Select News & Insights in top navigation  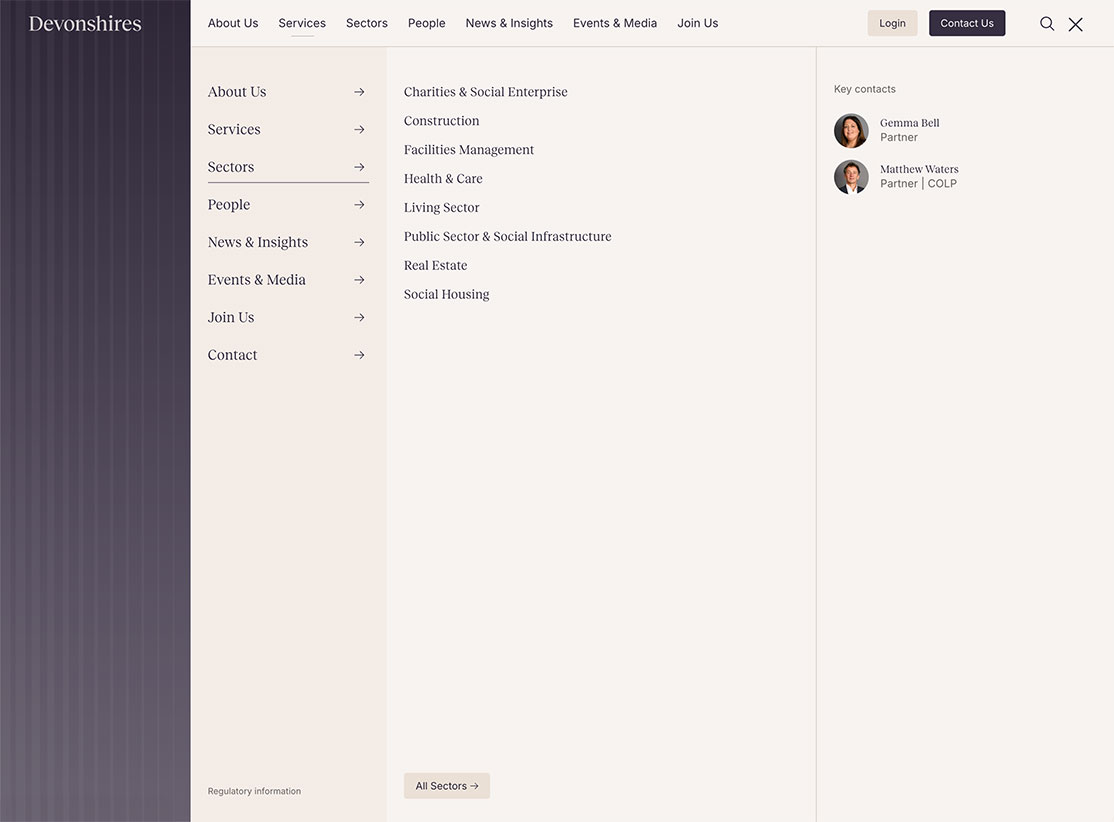point(509,23)
